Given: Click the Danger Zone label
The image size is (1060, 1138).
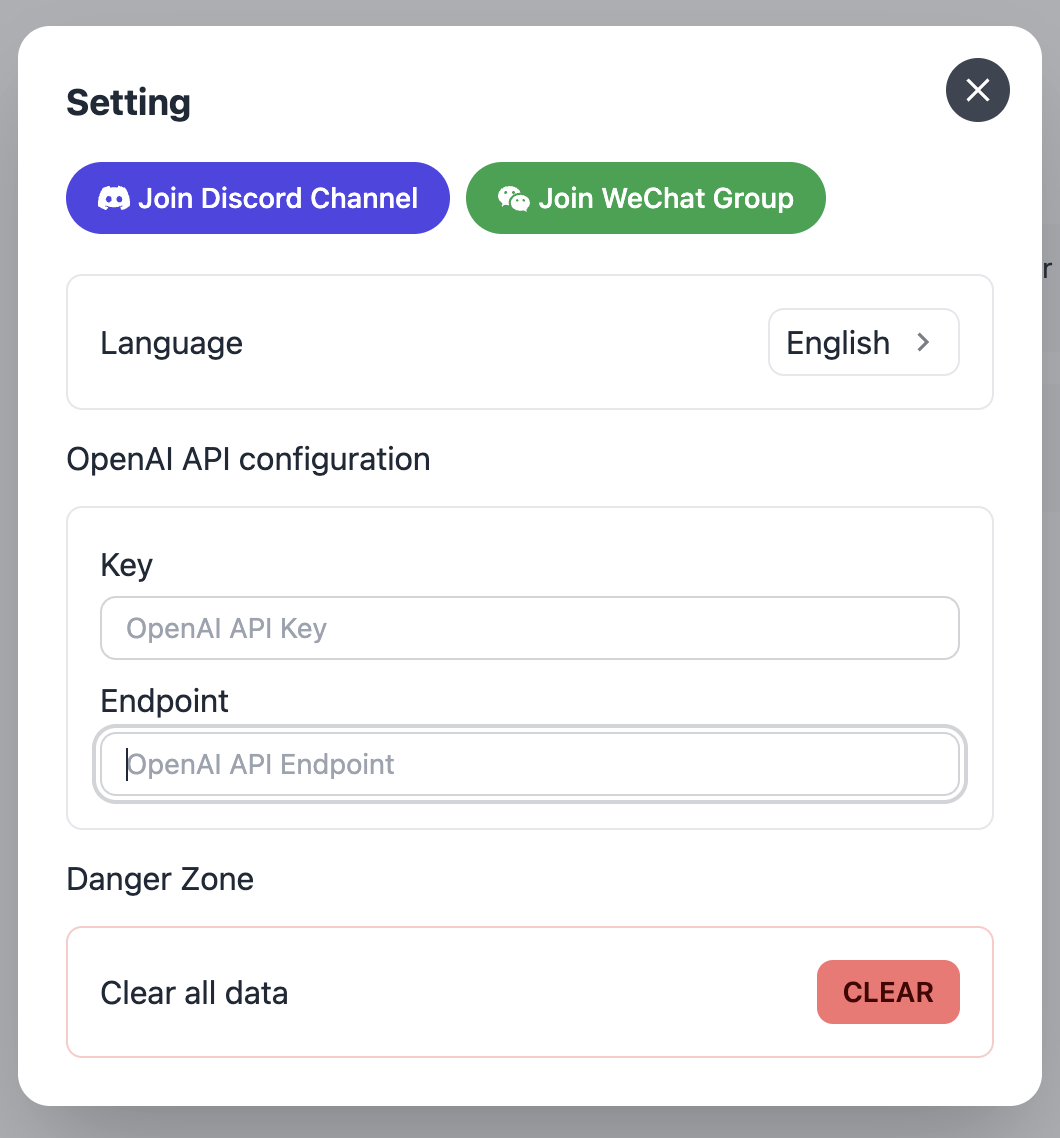Looking at the screenshot, I should point(160,879).
